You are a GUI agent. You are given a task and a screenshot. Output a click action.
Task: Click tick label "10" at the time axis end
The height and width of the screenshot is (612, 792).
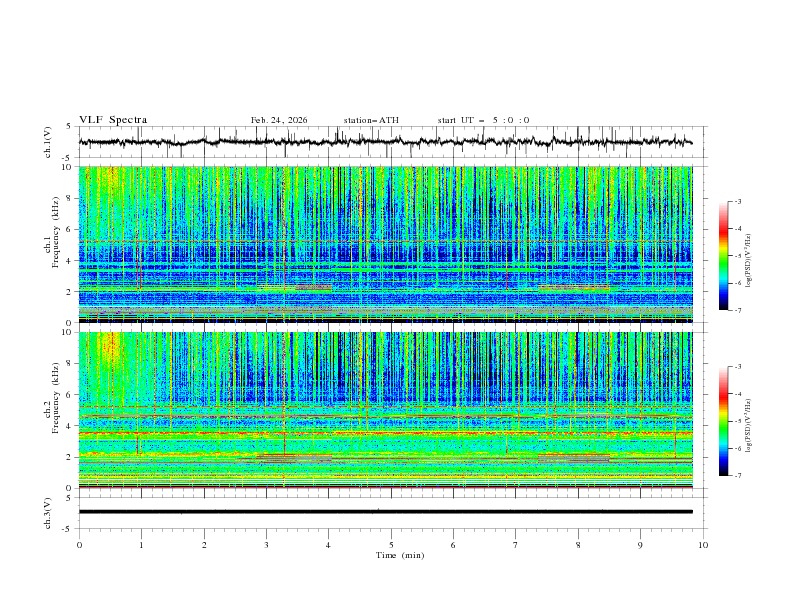(703, 545)
